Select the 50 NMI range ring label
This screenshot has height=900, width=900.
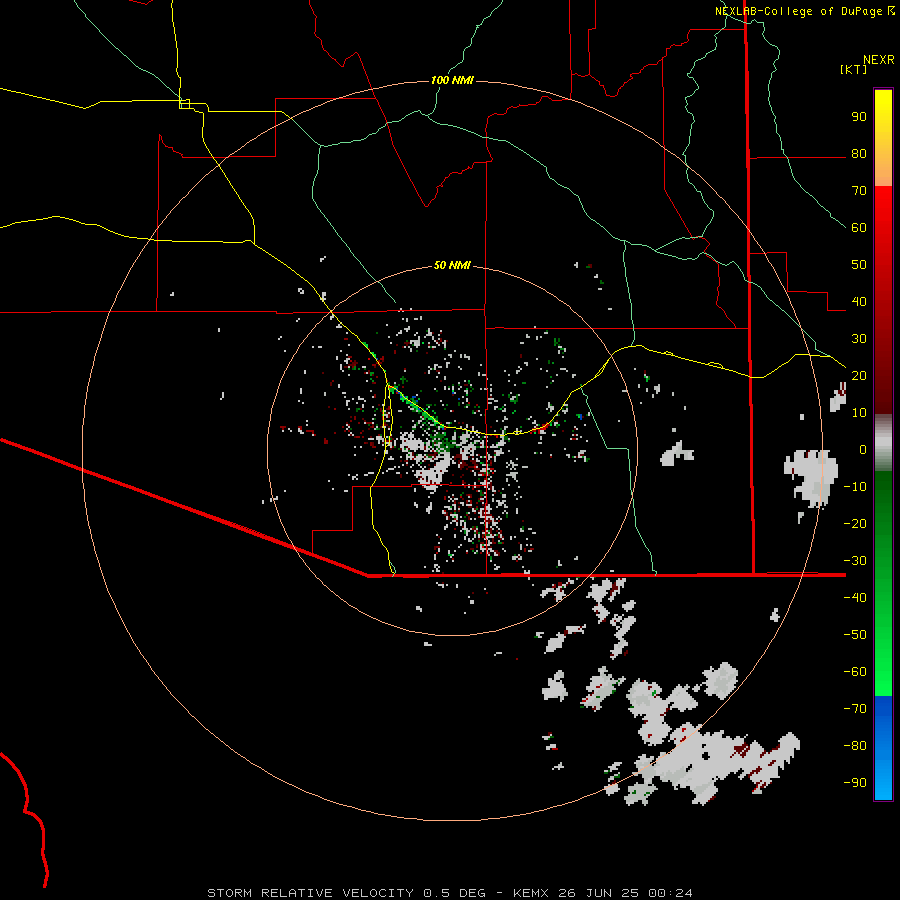tap(452, 265)
